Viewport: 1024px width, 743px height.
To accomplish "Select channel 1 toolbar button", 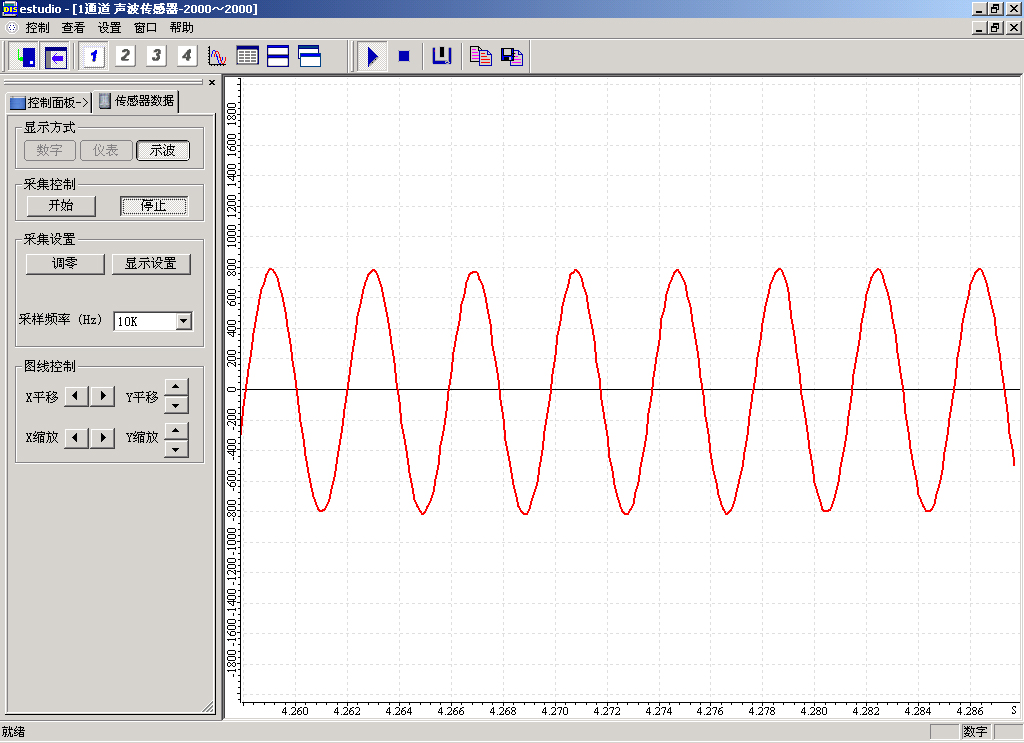I will click(94, 56).
